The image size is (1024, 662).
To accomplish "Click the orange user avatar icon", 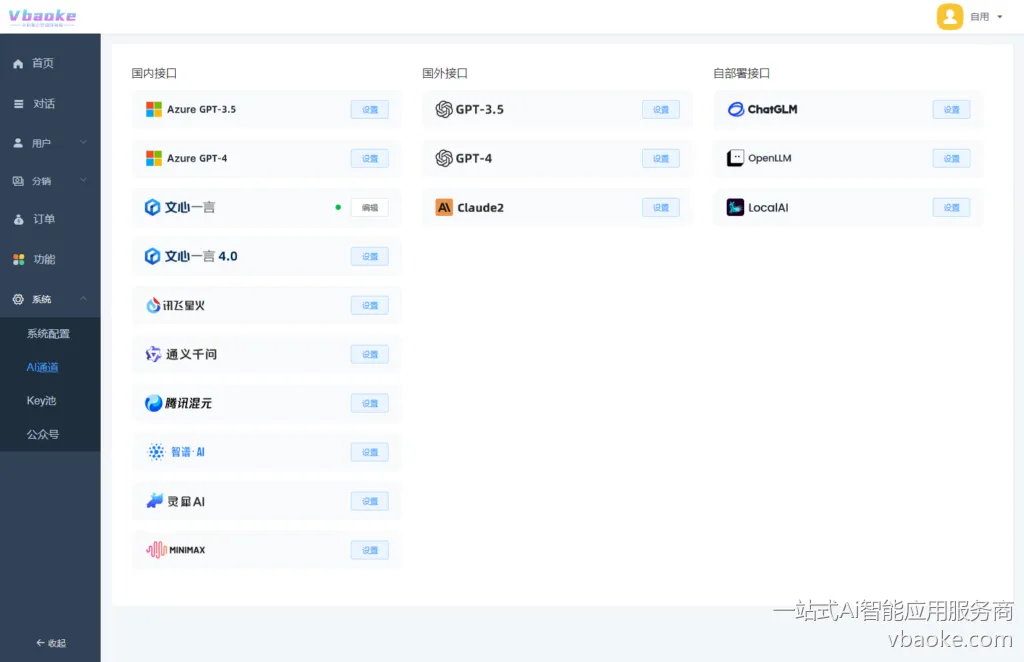I will coord(950,16).
